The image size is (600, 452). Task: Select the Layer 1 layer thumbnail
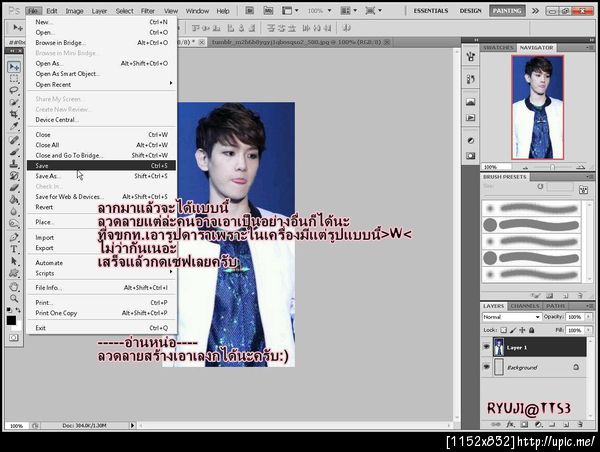(499, 347)
